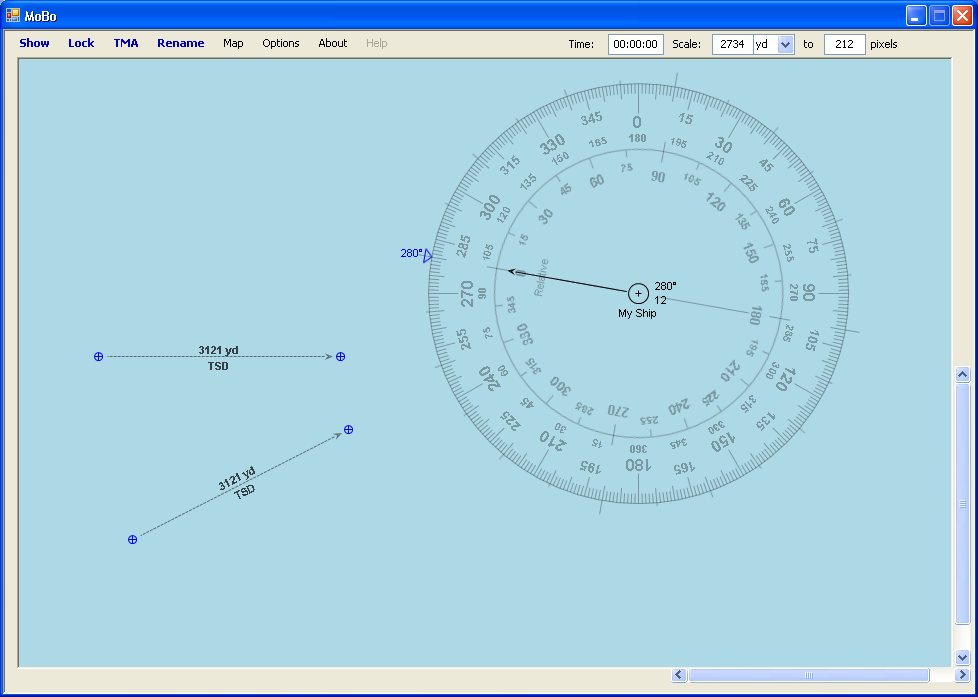Open the Lock menu
The width and height of the screenshot is (978, 697).
[81, 43]
